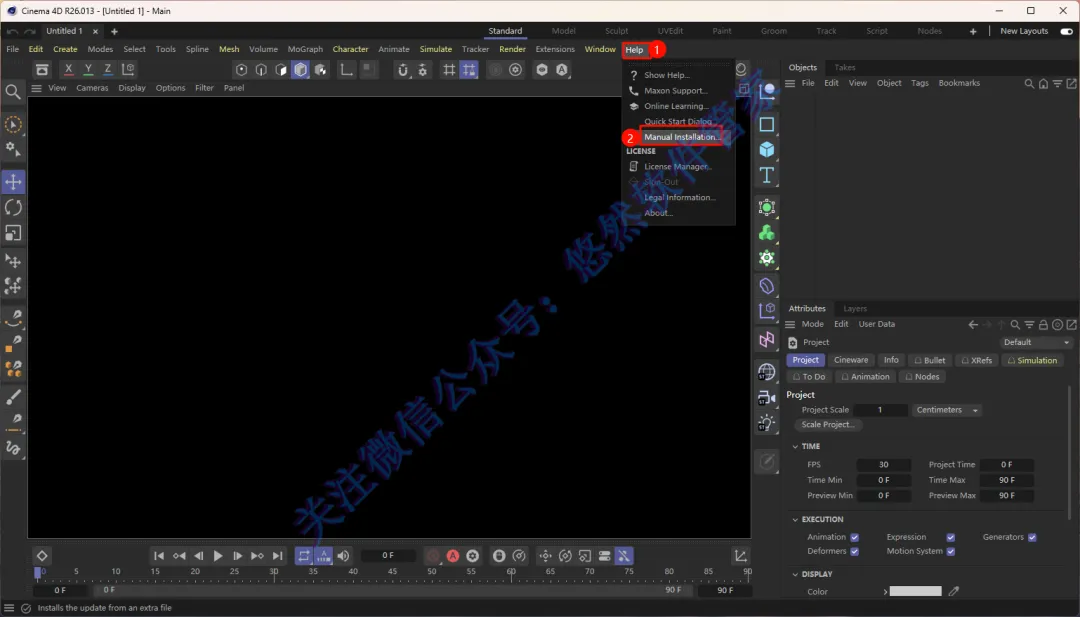
Task: Choose About from Help menu
Action: (x=658, y=213)
